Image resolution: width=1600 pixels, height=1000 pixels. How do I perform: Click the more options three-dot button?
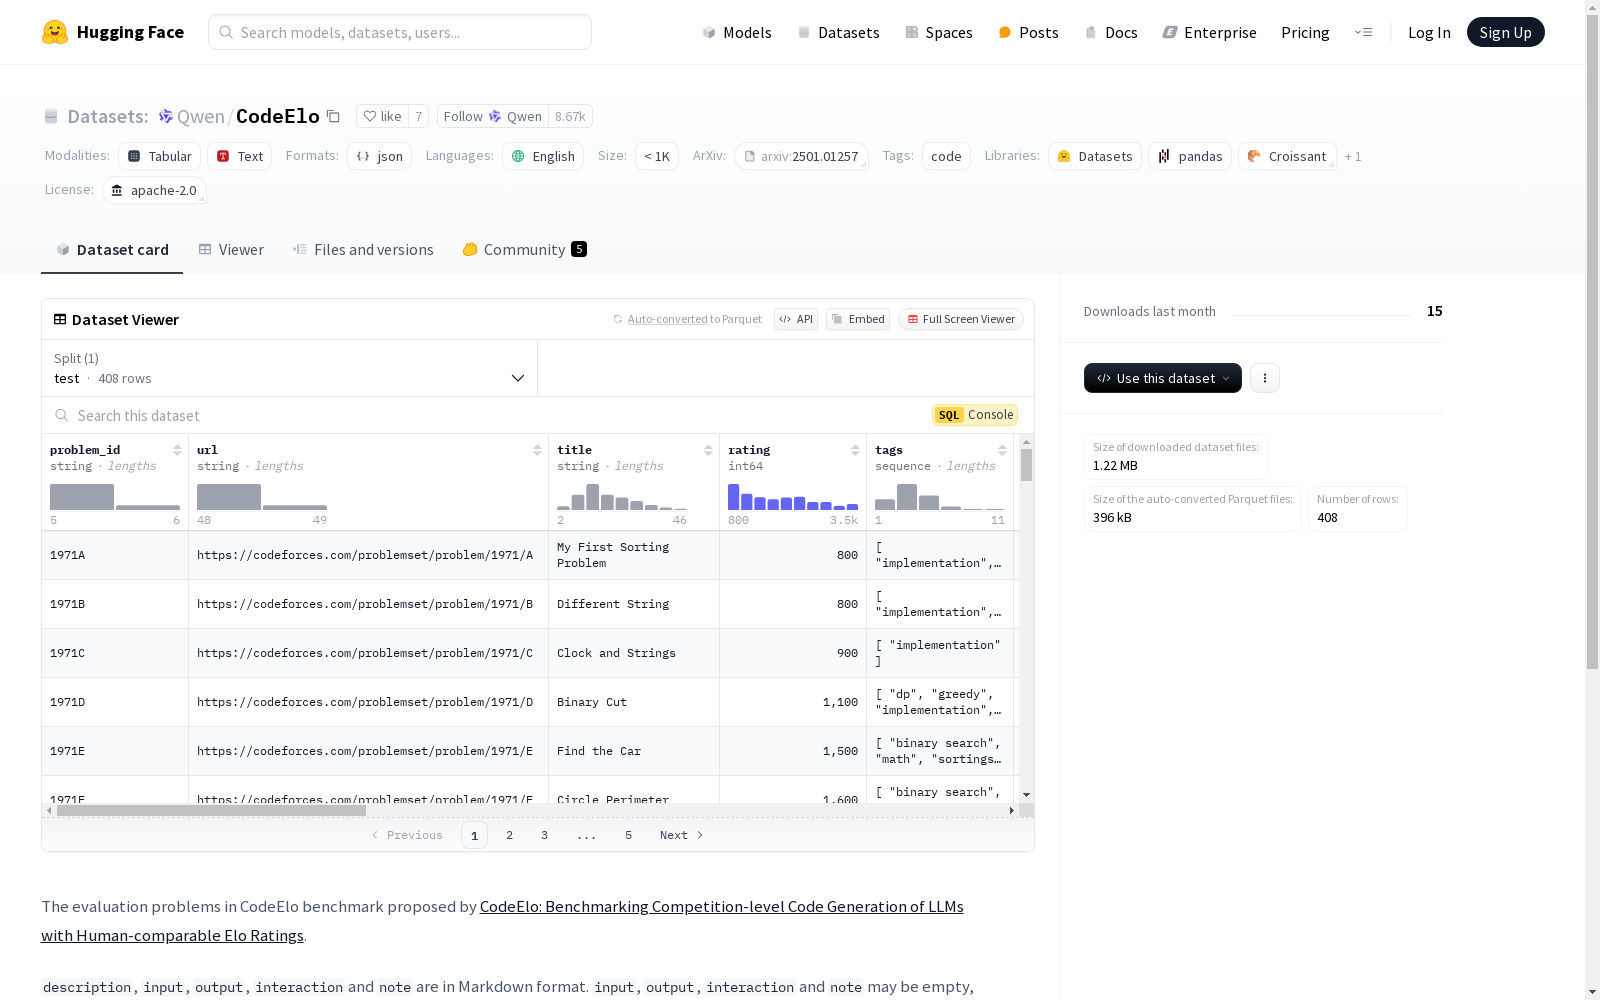[1265, 378]
